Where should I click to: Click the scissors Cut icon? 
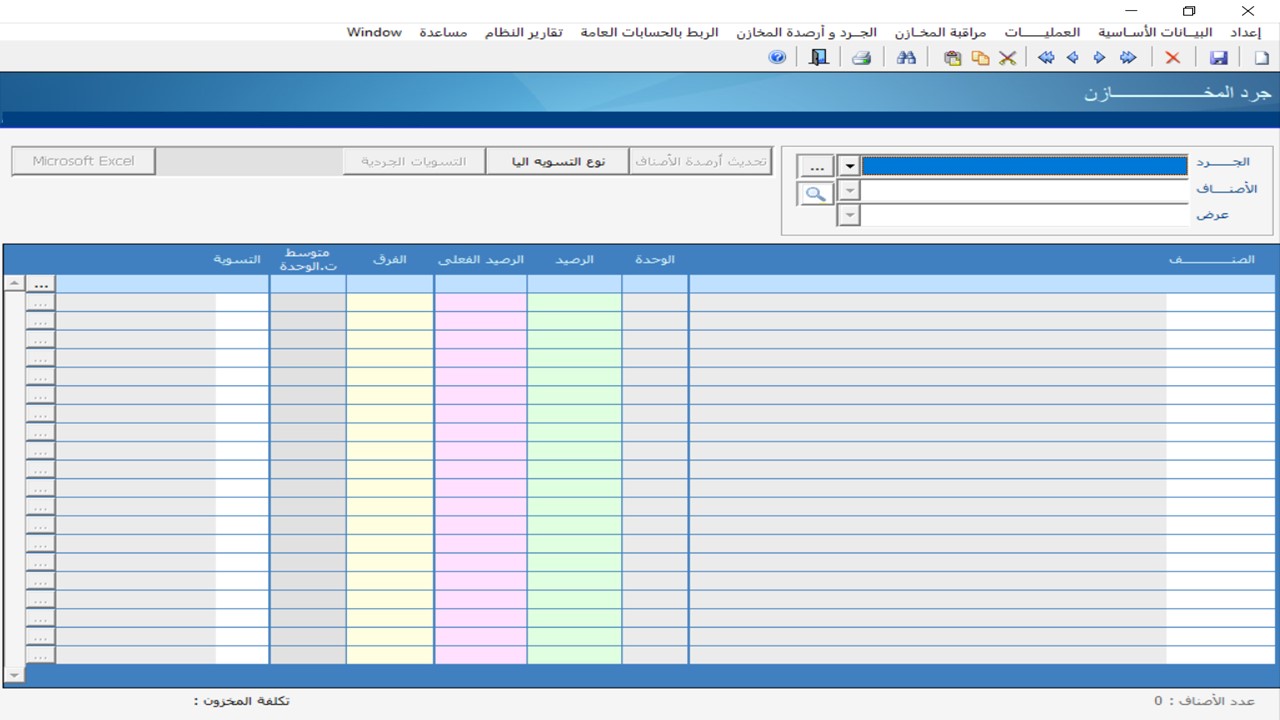(1007, 58)
